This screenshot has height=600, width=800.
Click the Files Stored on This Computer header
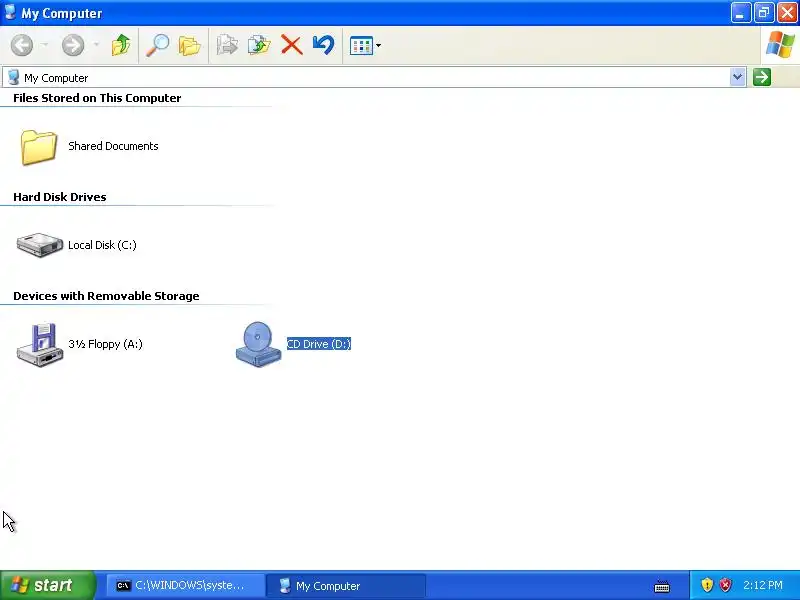(97, 98)
